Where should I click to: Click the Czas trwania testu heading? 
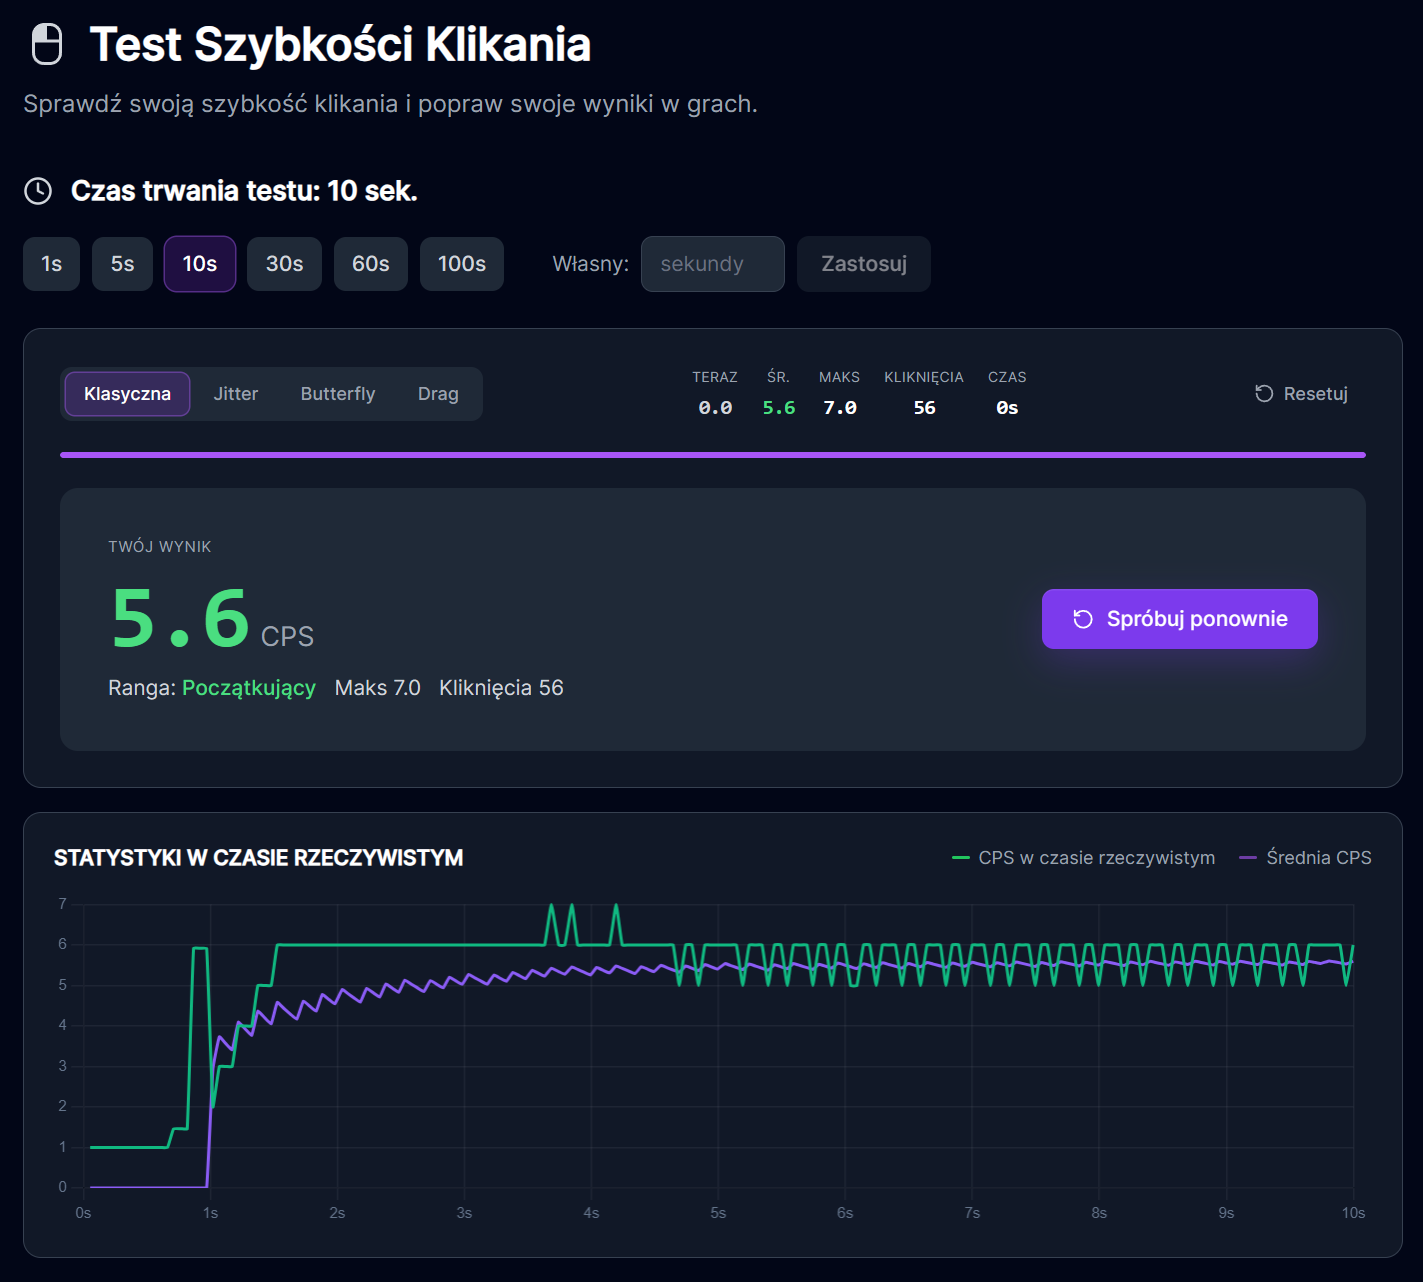(244, 191)
